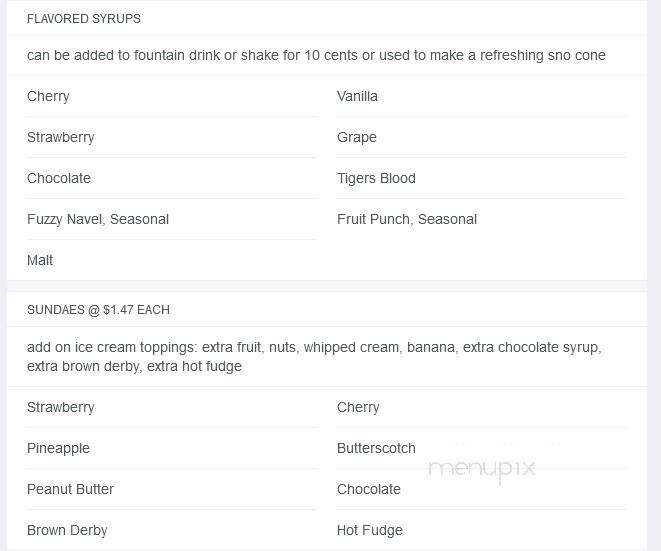This screenshot has height=551, width=661.
Task: Click the menupix watermark logo
Action: 482,468
